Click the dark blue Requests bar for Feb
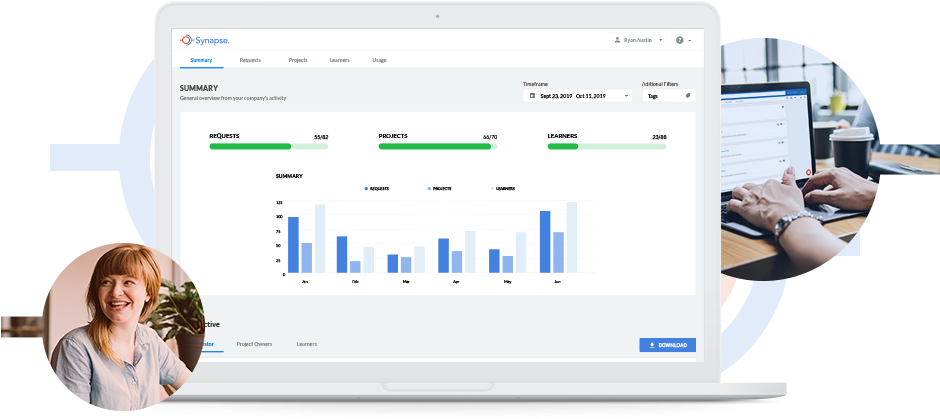The height and width of the screenshot is (419, 940). click(x=342, y=254)
